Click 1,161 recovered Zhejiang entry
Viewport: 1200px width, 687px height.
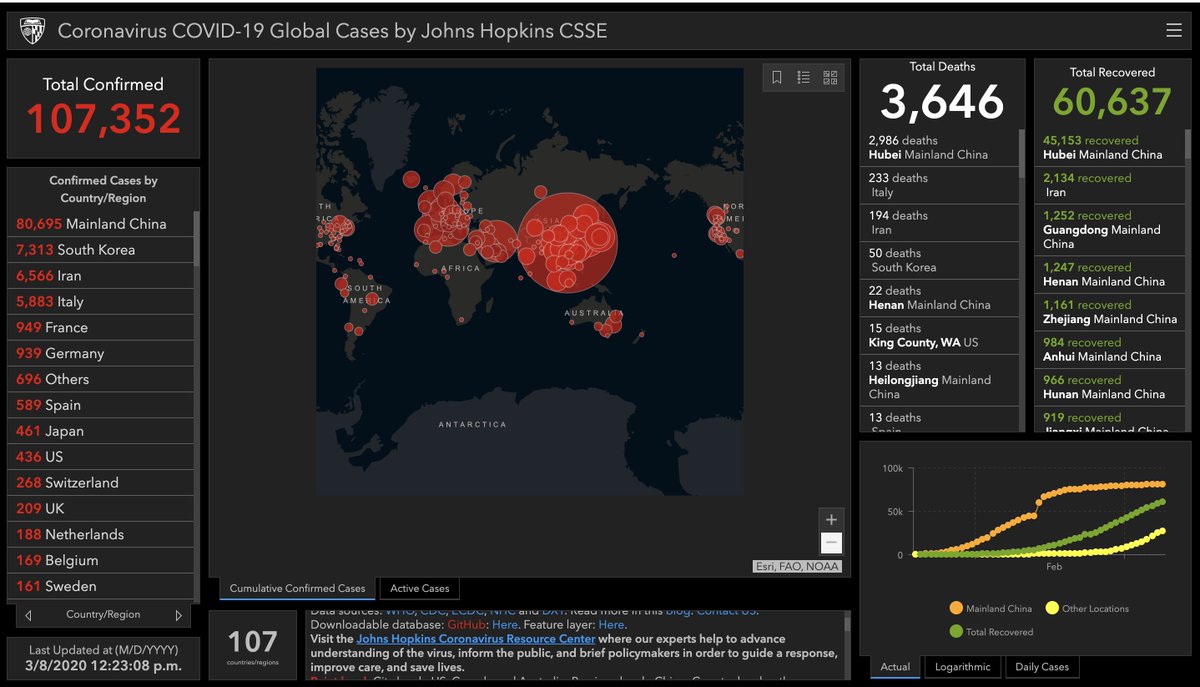click(x=1110, y=312)
